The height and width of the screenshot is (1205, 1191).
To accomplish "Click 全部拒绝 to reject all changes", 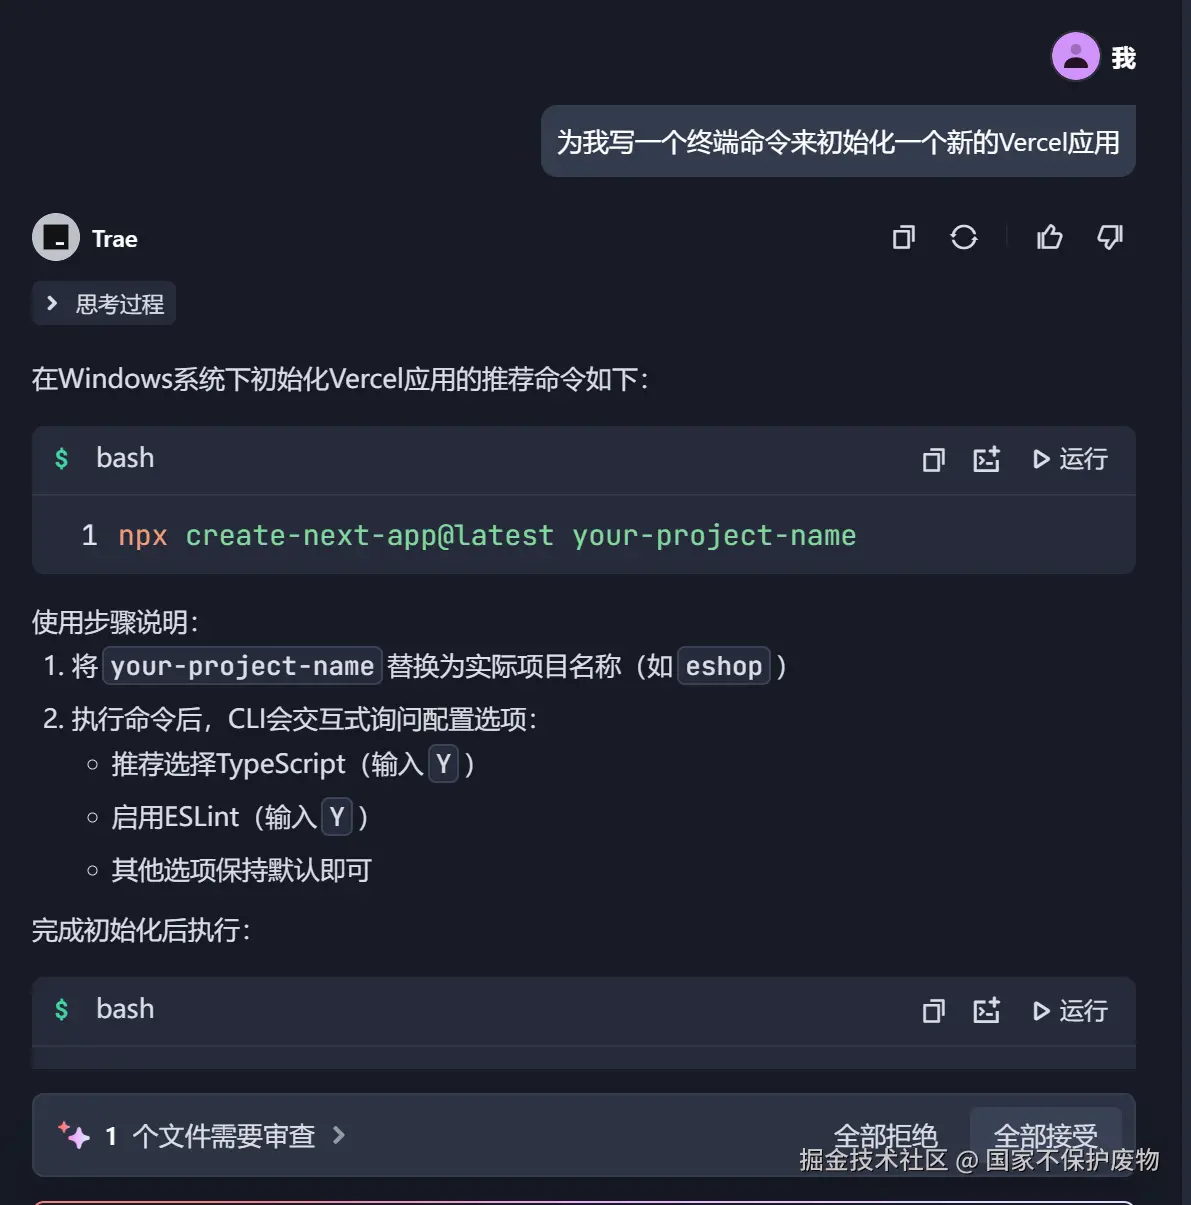I will 885,1136.
